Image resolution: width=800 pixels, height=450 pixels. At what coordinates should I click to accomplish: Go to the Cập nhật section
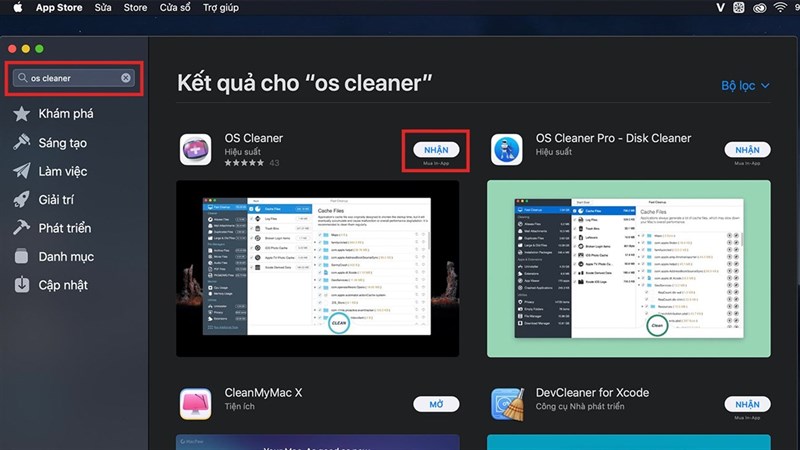pyautogui.click(x=63, y=285)
